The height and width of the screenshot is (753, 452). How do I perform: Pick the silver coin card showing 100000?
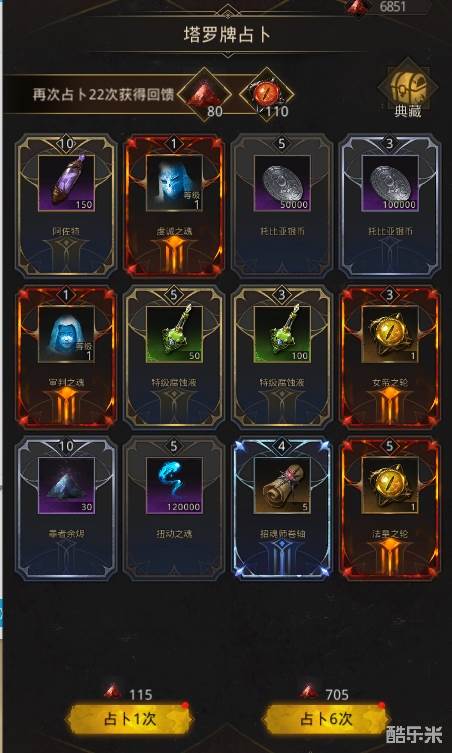(390, 206)
